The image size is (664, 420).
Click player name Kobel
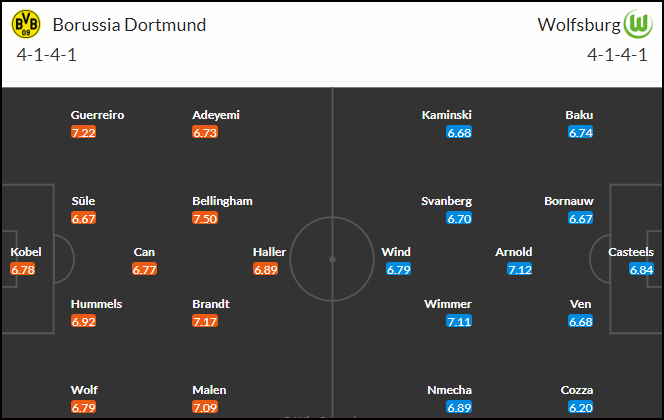point(26,252)
